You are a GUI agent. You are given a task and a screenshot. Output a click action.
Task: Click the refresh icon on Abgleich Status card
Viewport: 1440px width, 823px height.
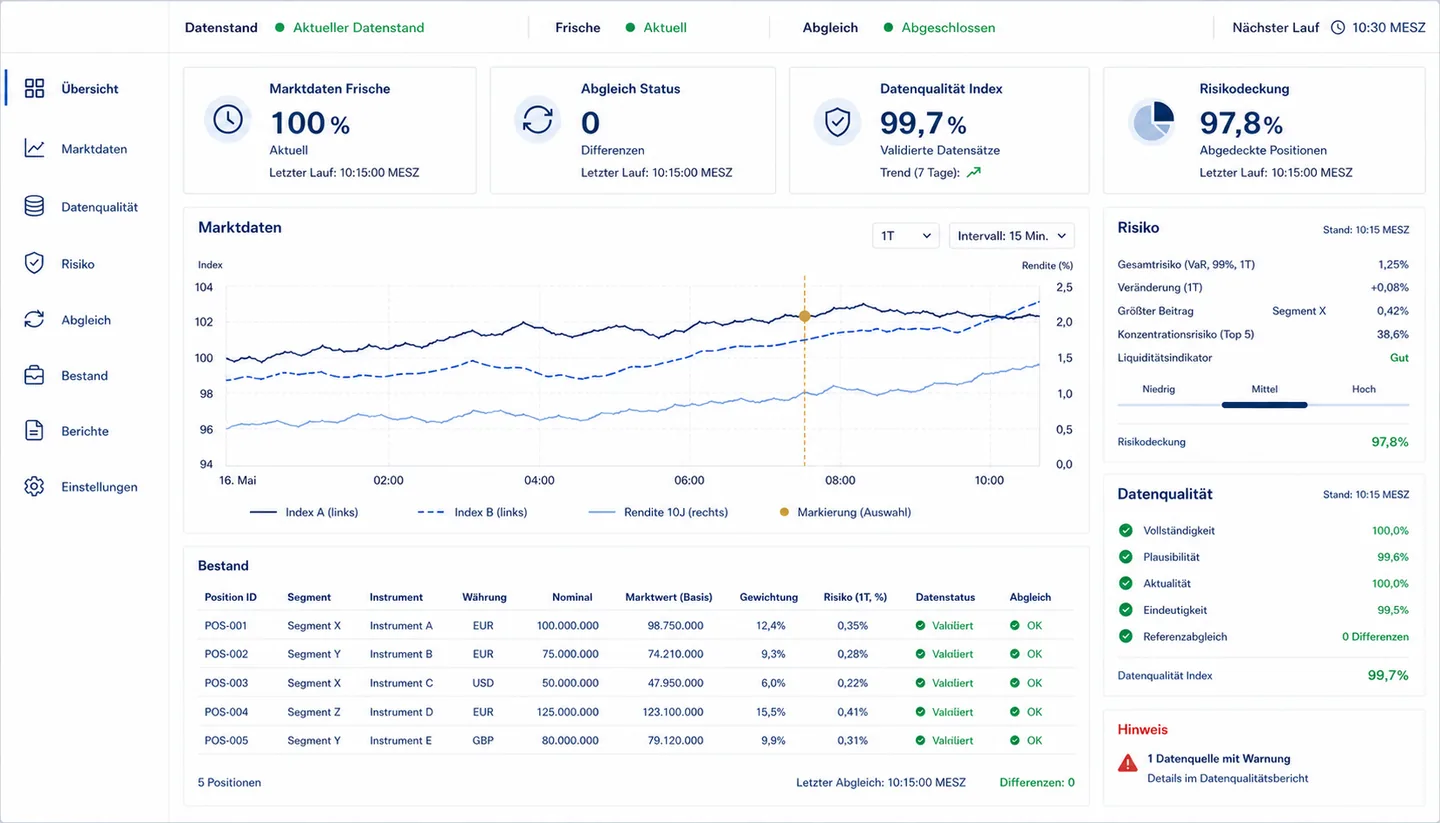point(538,120)
